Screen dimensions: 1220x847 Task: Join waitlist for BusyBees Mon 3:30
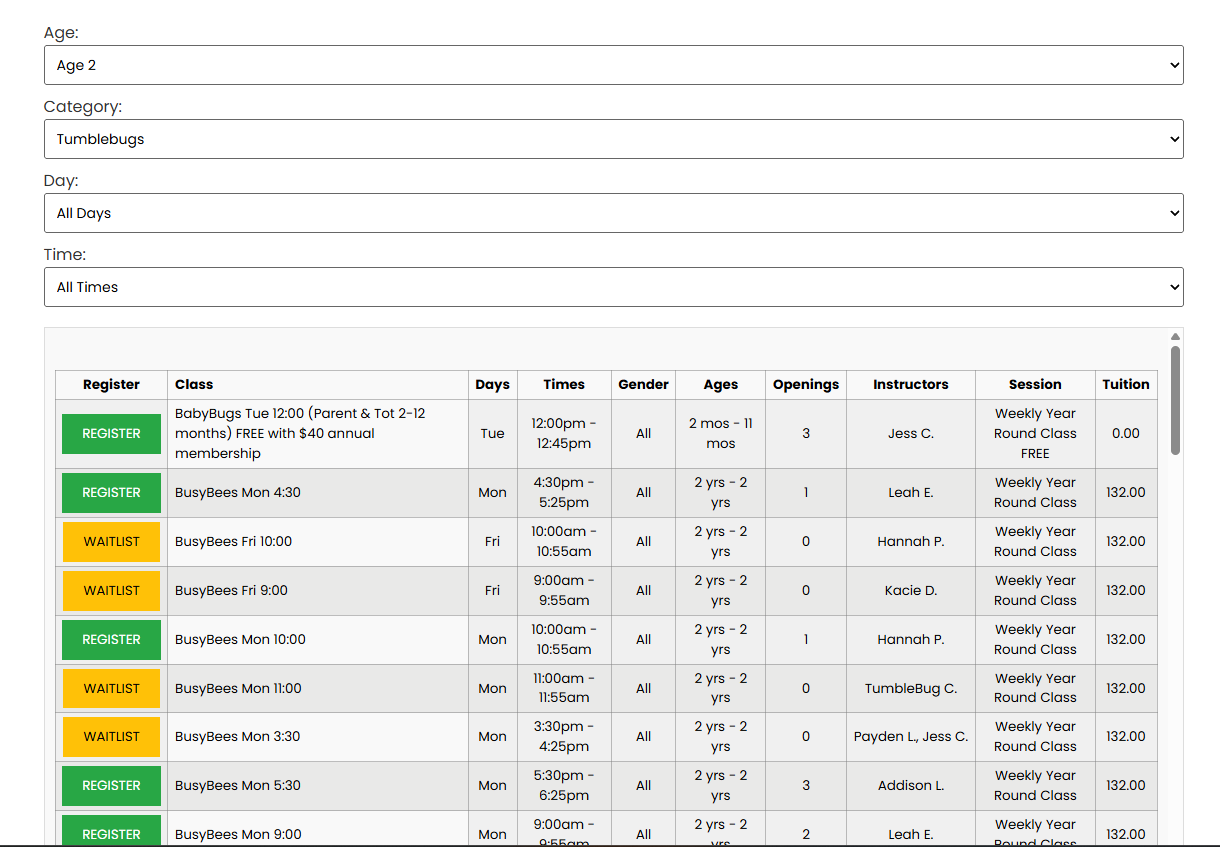click(111, 737)
